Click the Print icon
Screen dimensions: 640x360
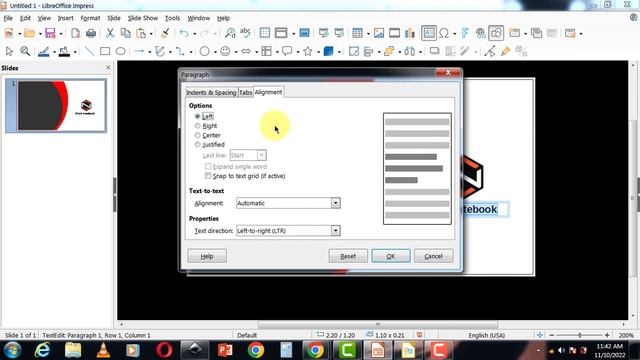tap(91, 33)
